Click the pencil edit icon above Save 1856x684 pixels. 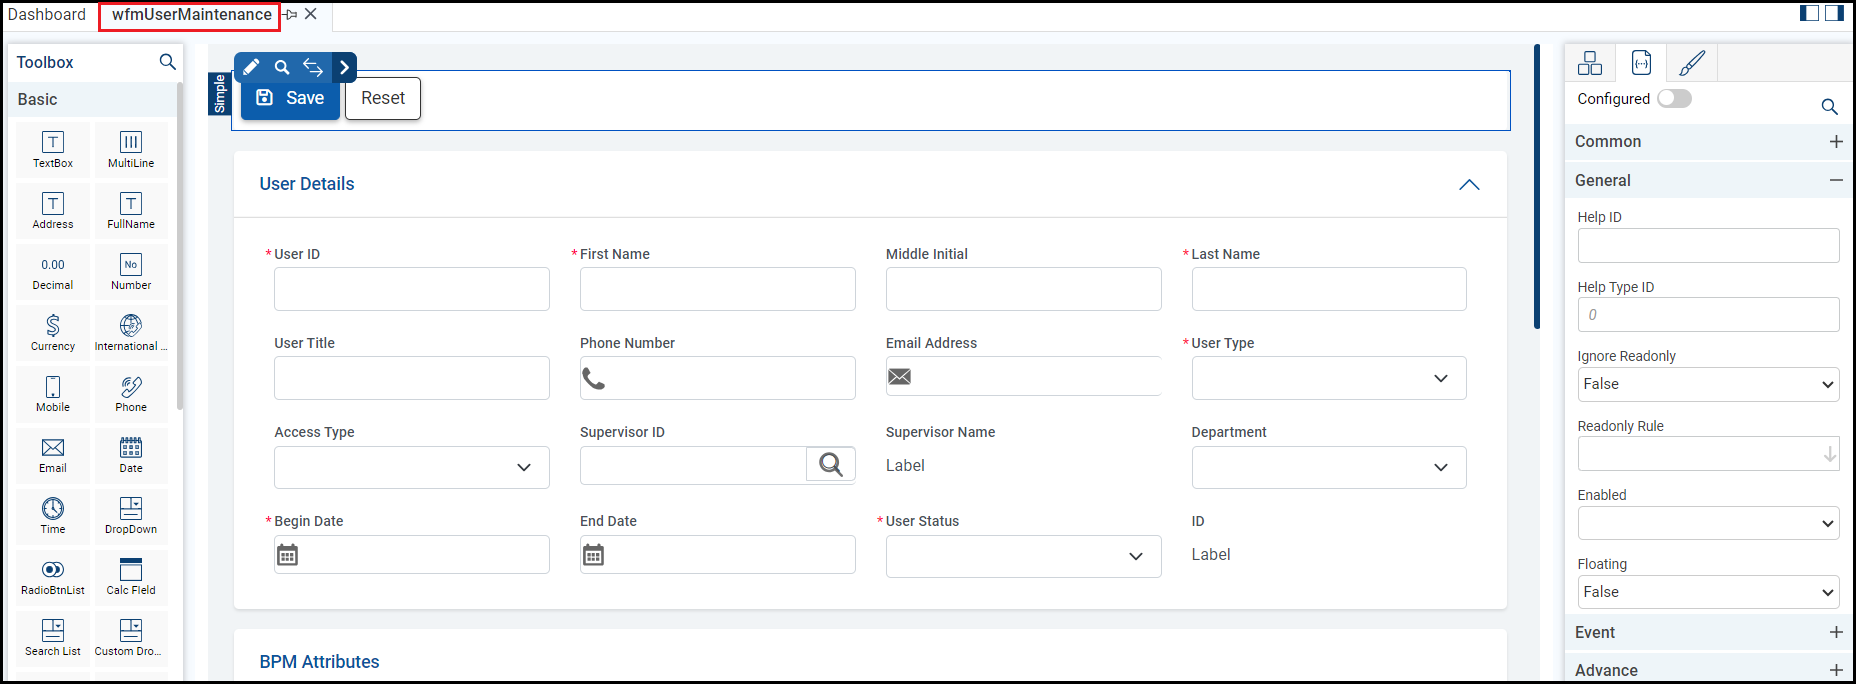click(x=251, y=67)
